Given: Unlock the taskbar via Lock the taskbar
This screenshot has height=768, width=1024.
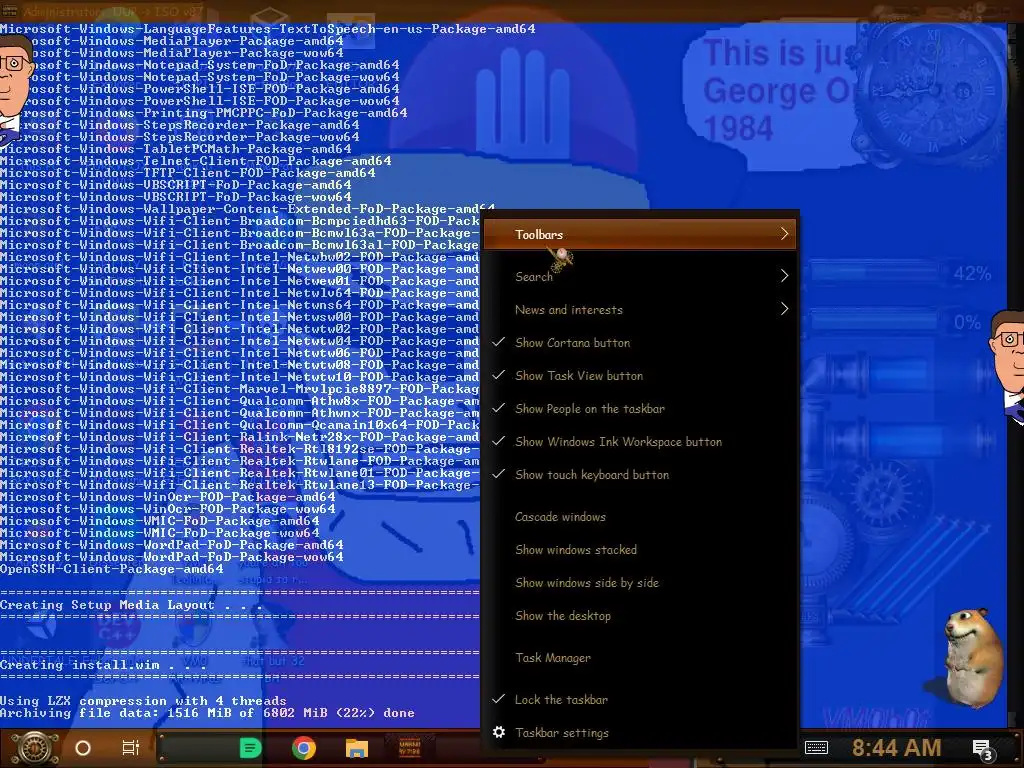Looking at the screenshot, I should [640, 699].
